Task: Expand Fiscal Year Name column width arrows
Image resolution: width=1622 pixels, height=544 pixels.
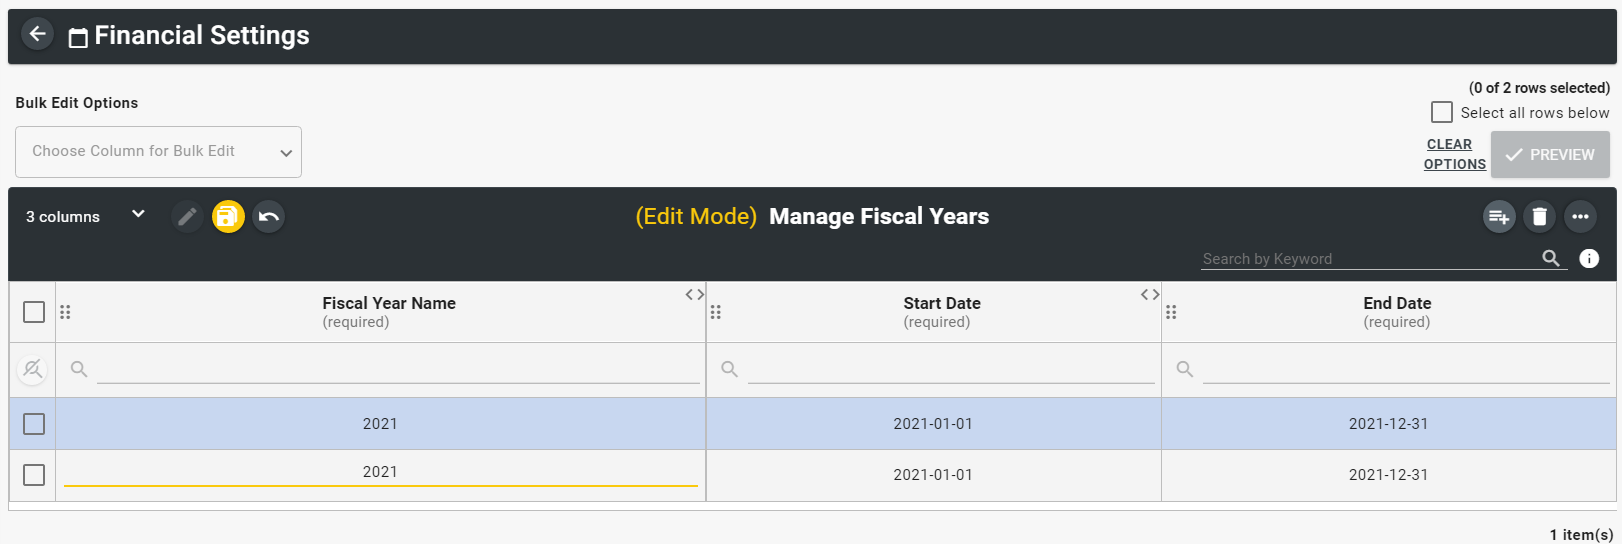Action: (x=695, y=294)
